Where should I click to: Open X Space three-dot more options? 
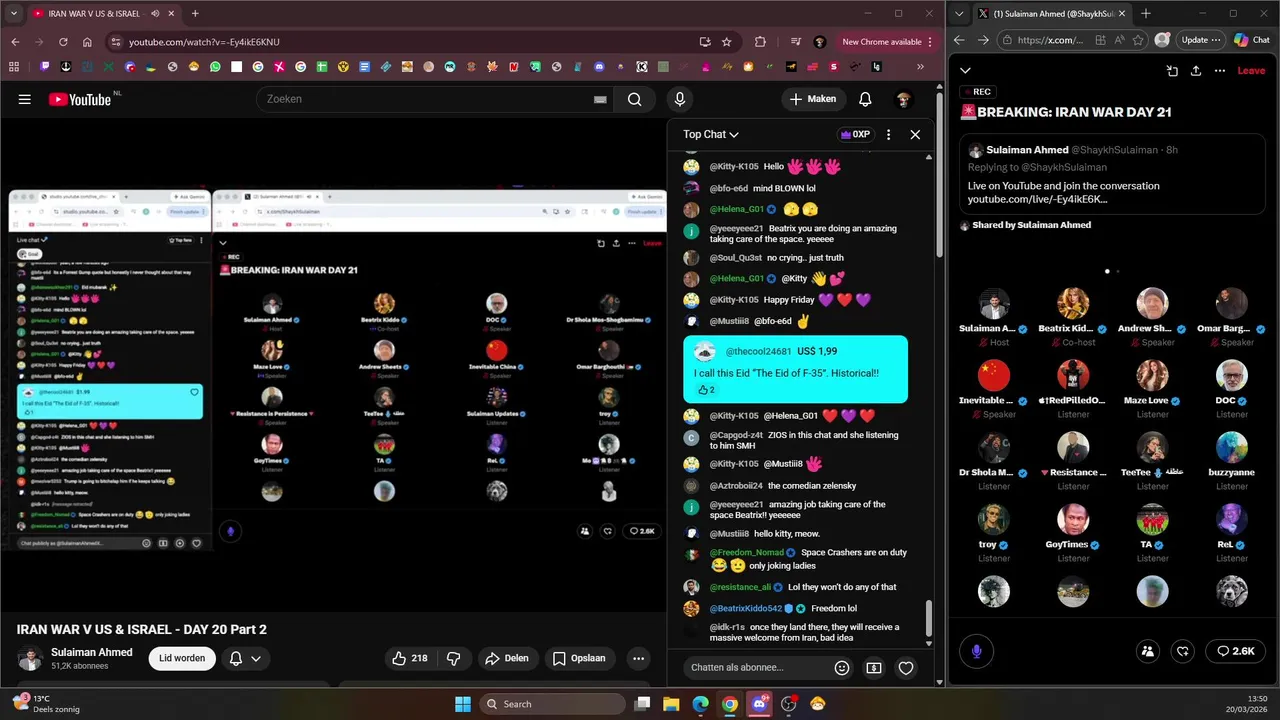(1220, 70)
